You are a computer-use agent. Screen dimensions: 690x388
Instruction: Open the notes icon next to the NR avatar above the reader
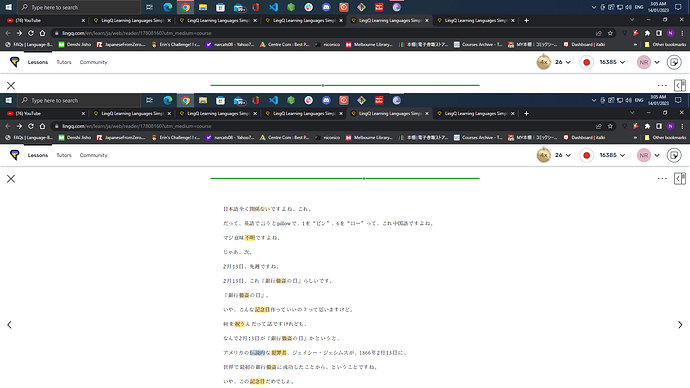click(674, 155)
